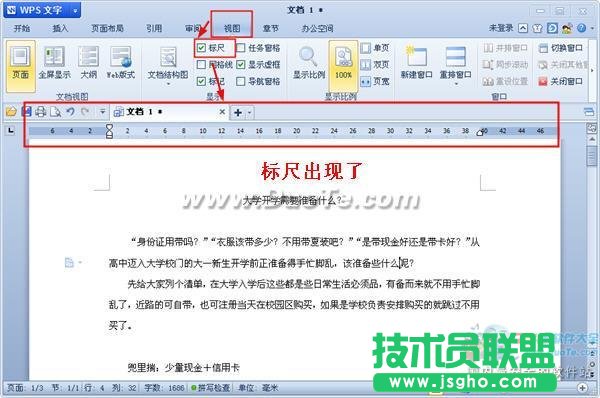The image size is (600, 398).
Task: Open the quick access toolbar customize dropdown
Action: coord(102,112)
